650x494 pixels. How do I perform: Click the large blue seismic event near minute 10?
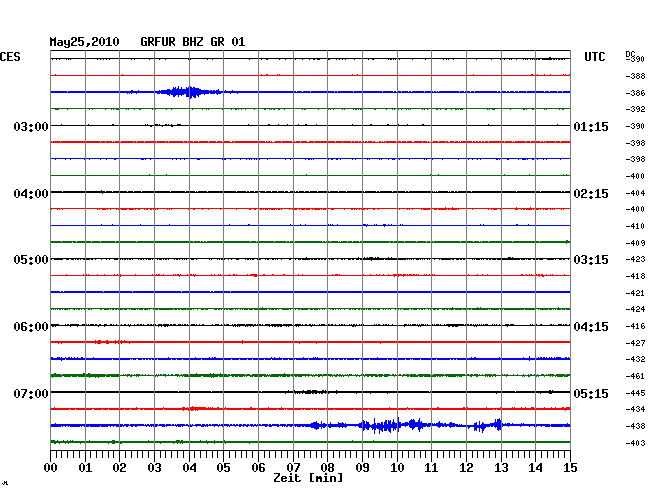[x=392, y=425]
